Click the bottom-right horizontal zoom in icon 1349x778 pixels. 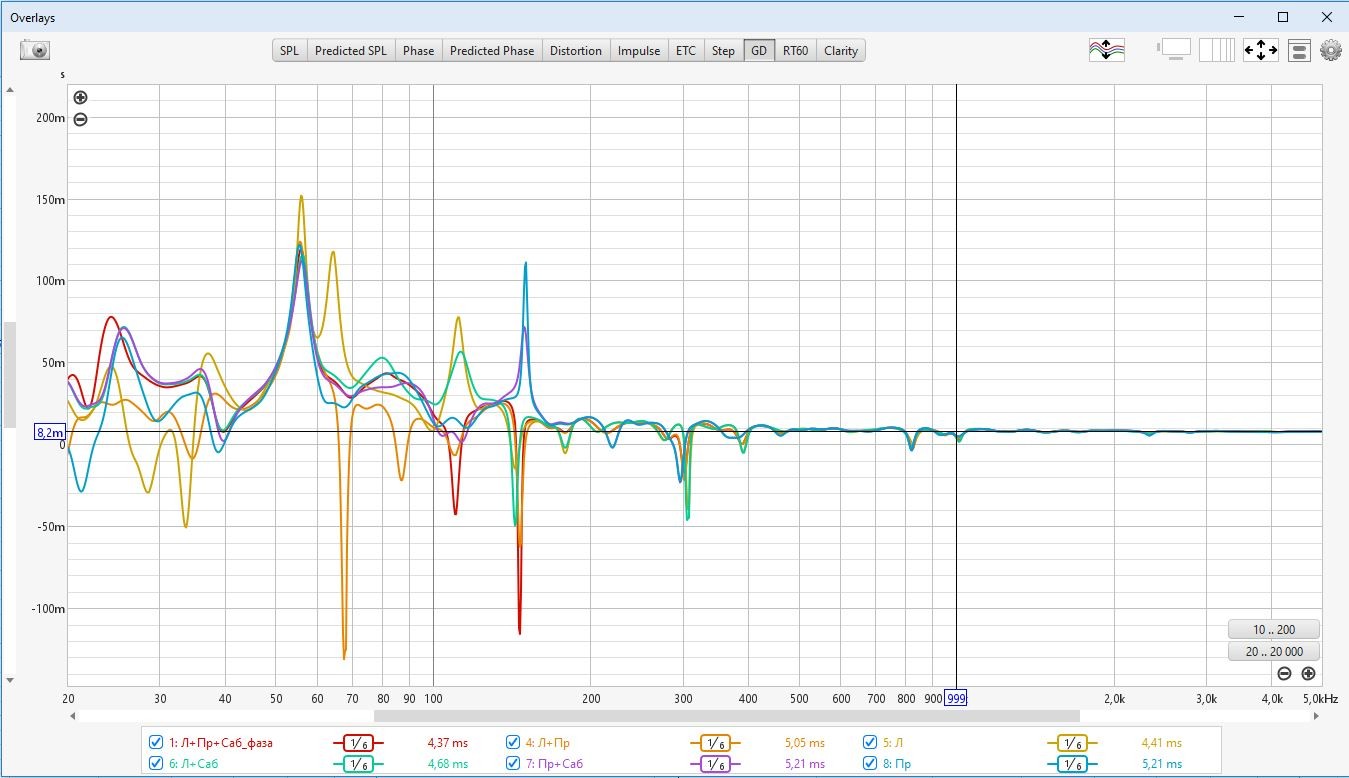[1308, 674]
